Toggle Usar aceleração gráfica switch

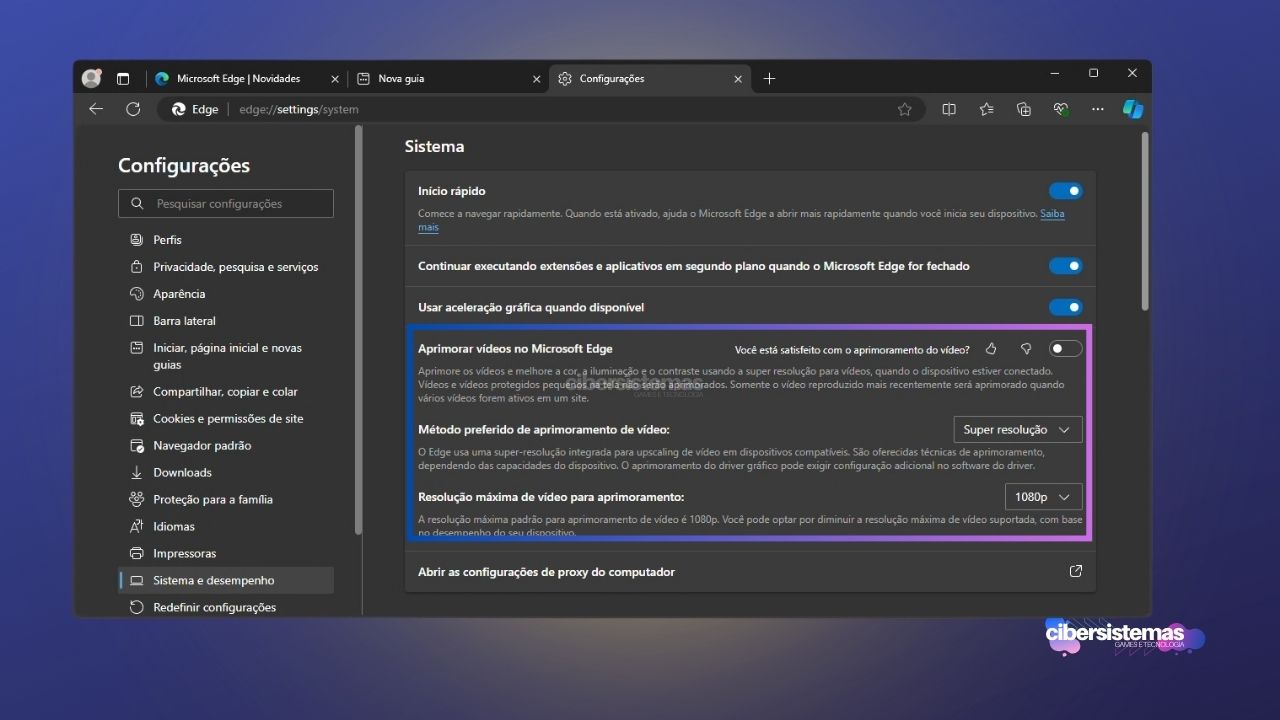click(x=1066, y=307)
